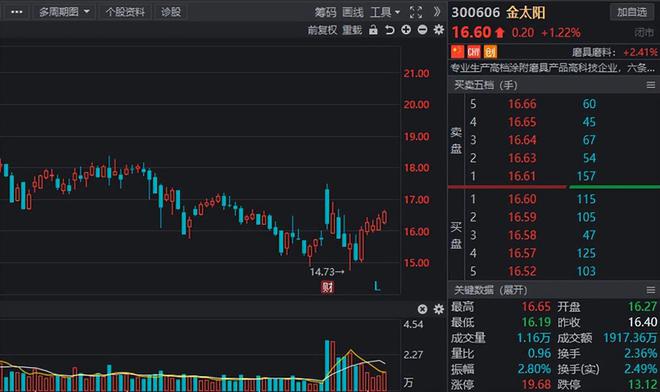
Task: Open 关键数据 panel menu icon
Action: tap(651, 290)
